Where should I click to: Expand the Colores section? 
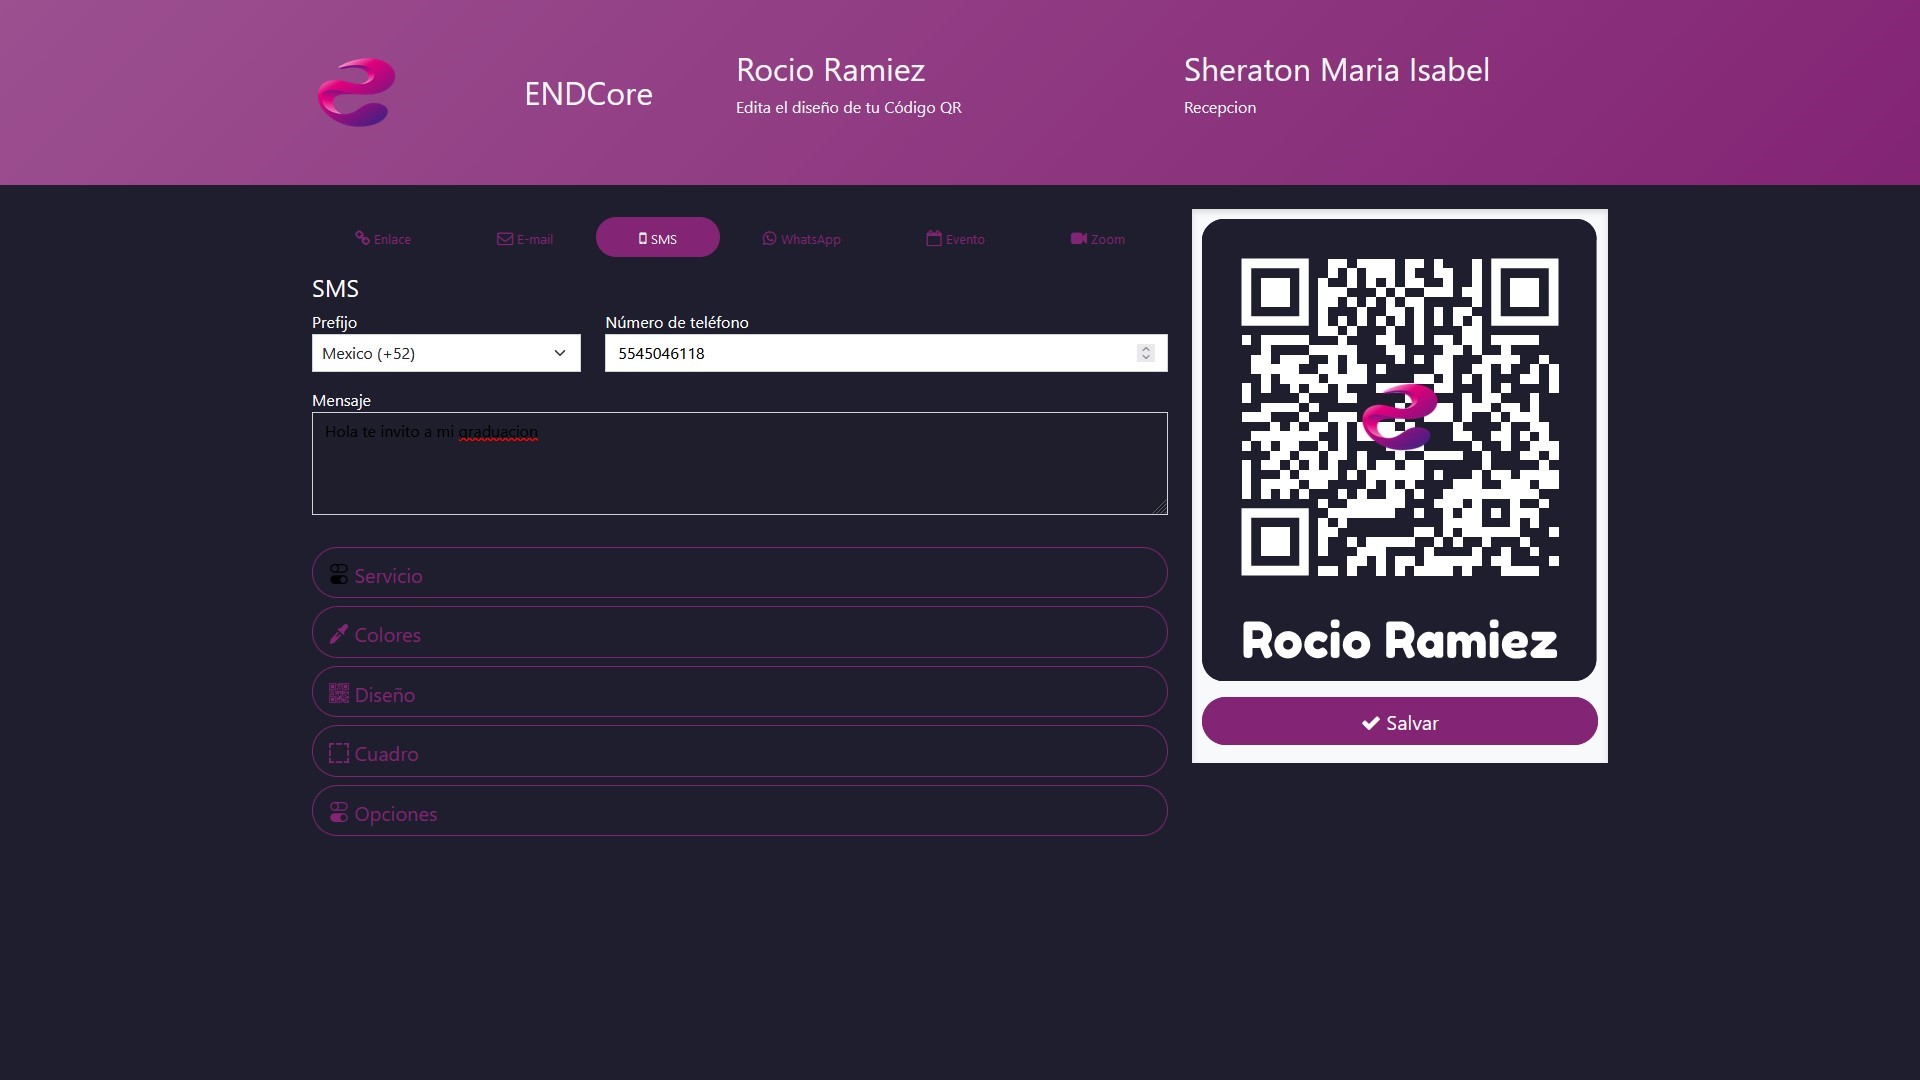(x=740, y=632)
